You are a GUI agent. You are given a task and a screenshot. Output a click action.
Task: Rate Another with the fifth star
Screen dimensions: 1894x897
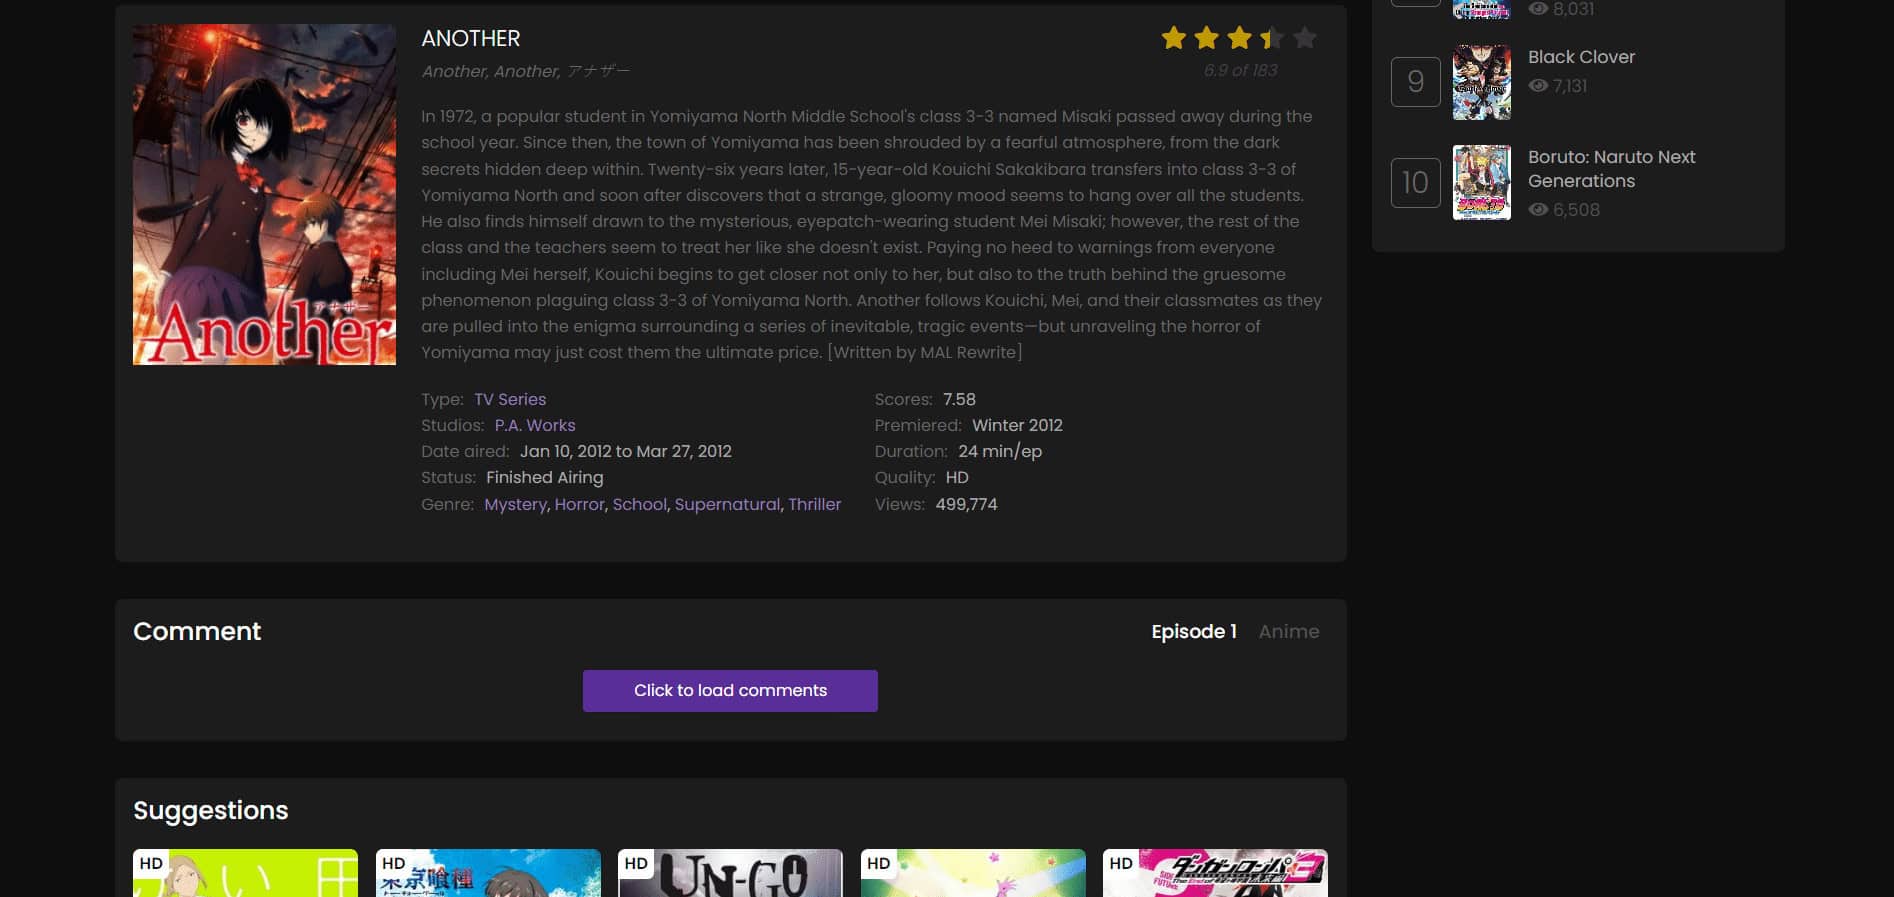(1305, 38)
